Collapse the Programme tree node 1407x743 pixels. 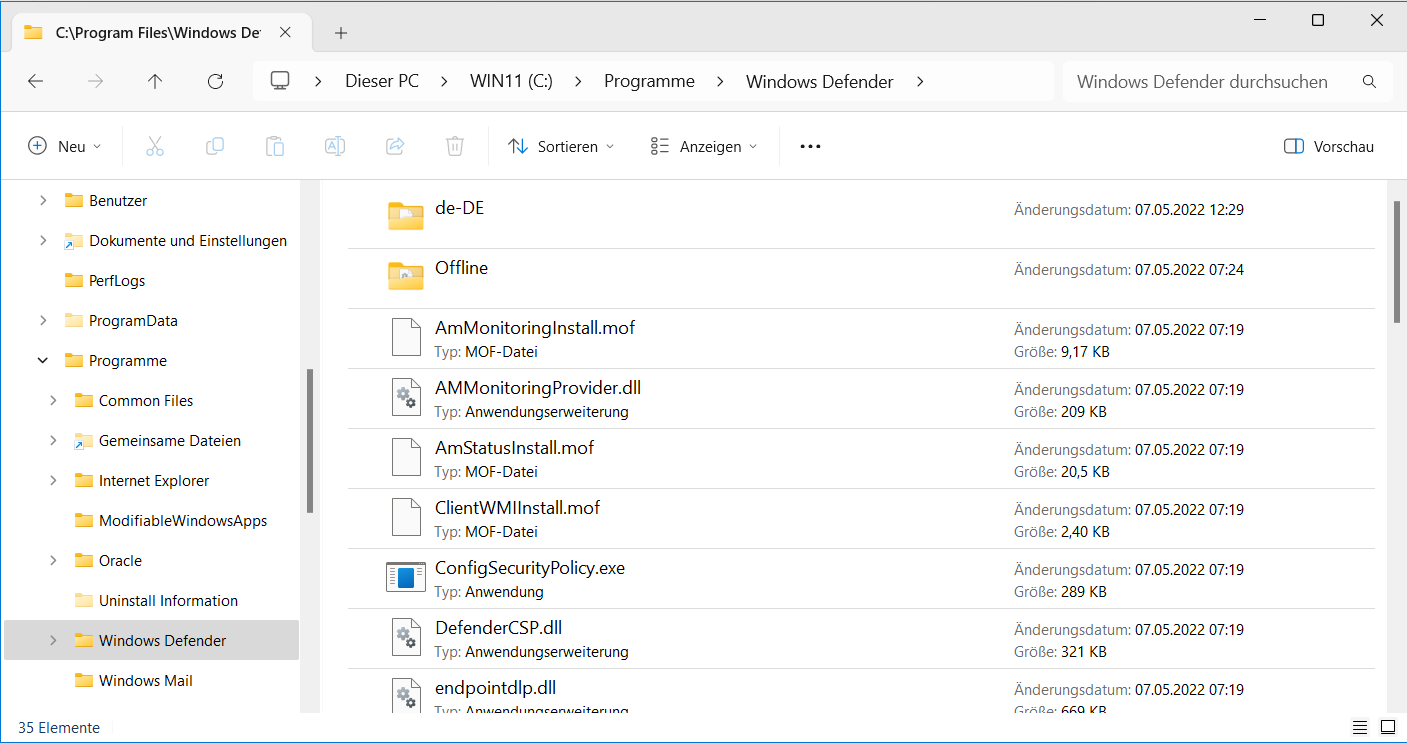43,361
